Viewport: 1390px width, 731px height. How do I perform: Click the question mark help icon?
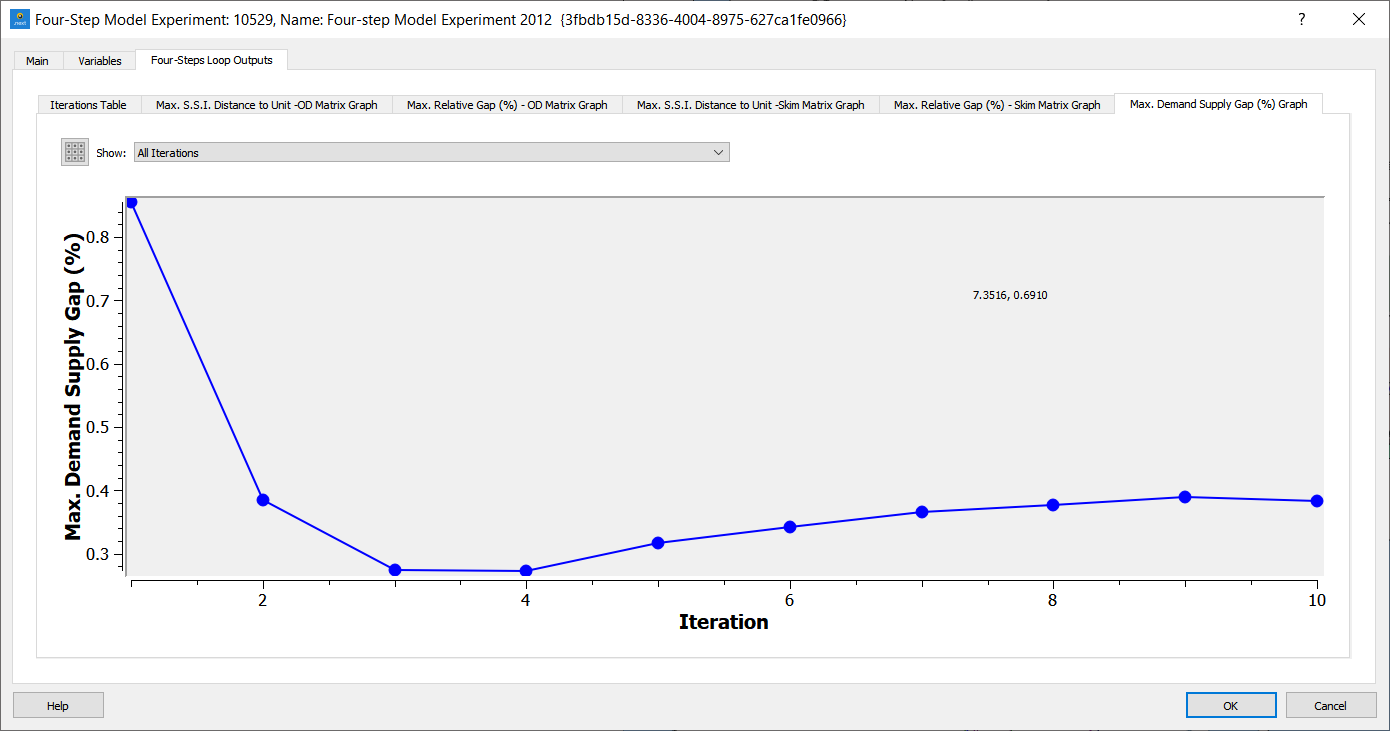[1301, 19]
